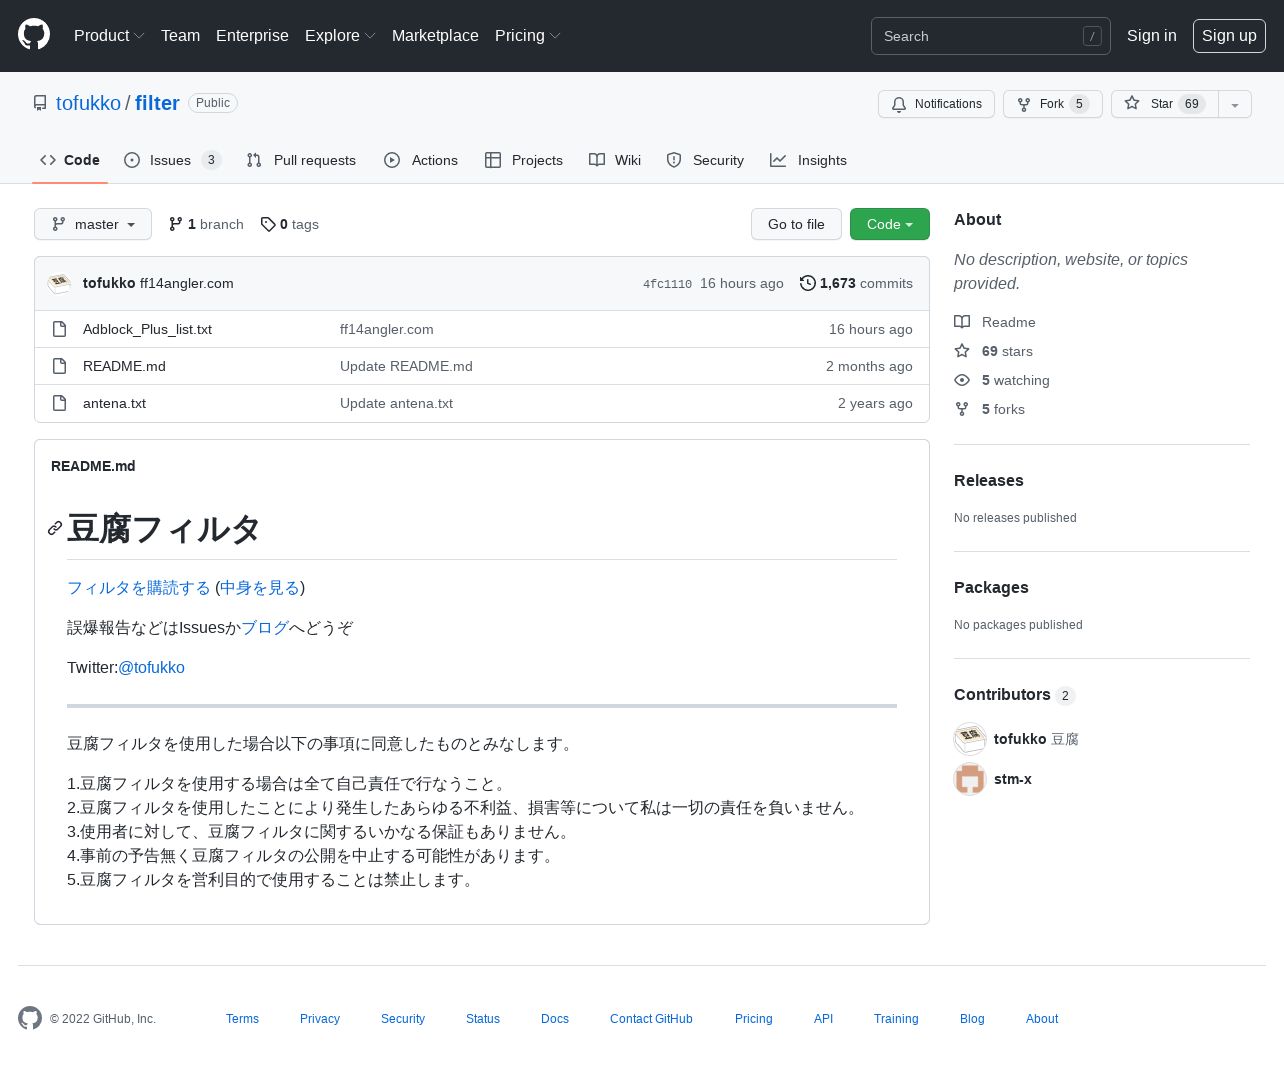
Task: Focus the Search input field
Action: pyautogui.click(x=990, y=36)
